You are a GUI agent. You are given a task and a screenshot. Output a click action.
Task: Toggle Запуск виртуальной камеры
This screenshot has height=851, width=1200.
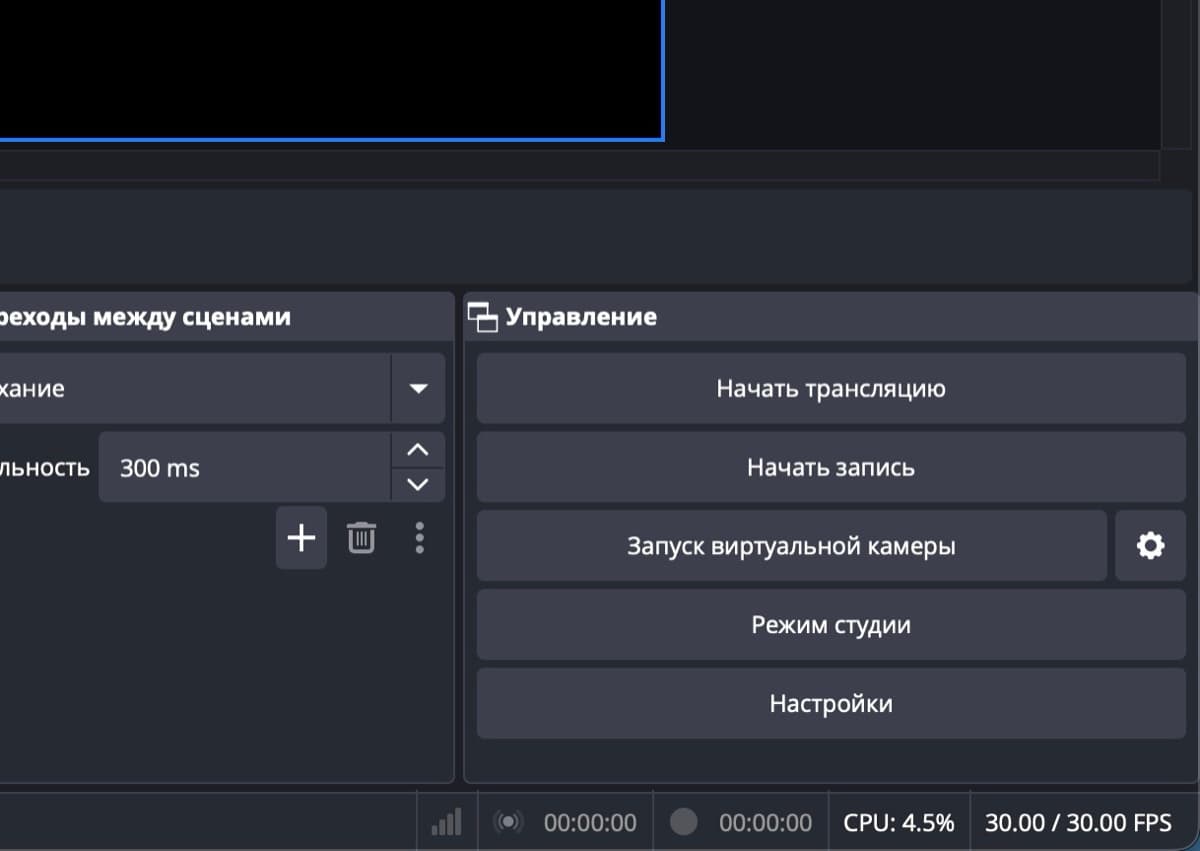point(791,546)
